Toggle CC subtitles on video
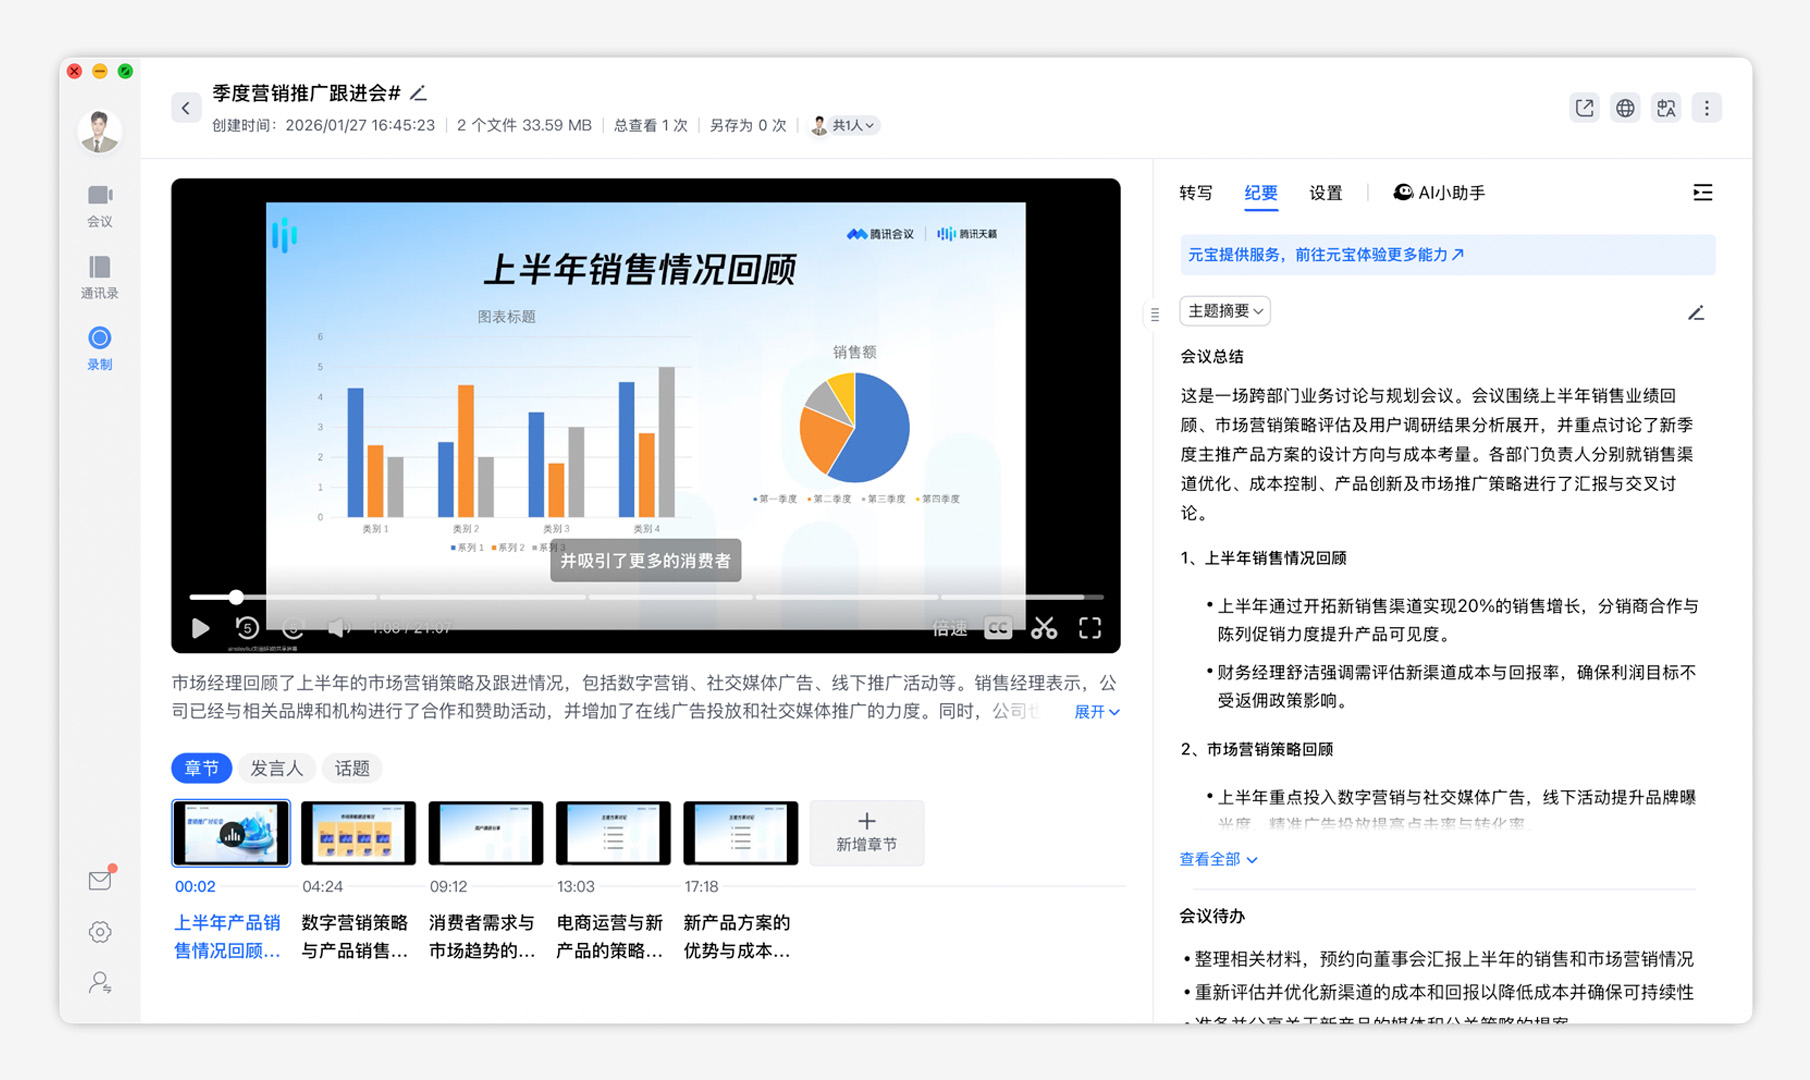The width and height of the screenshot is (1810, 1080). point(997,628)
